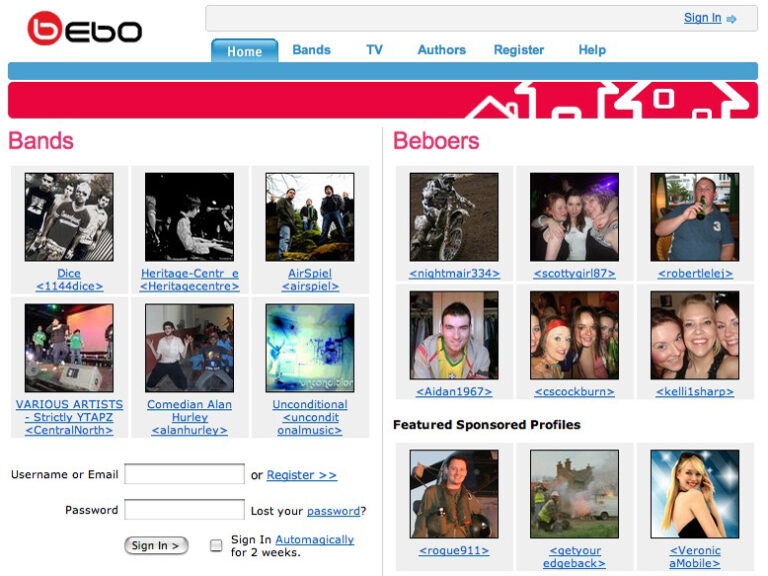Open the VARIOUS ARTISTS stage photo
This screenshot has width=768, height=576.
coord(69,348)
